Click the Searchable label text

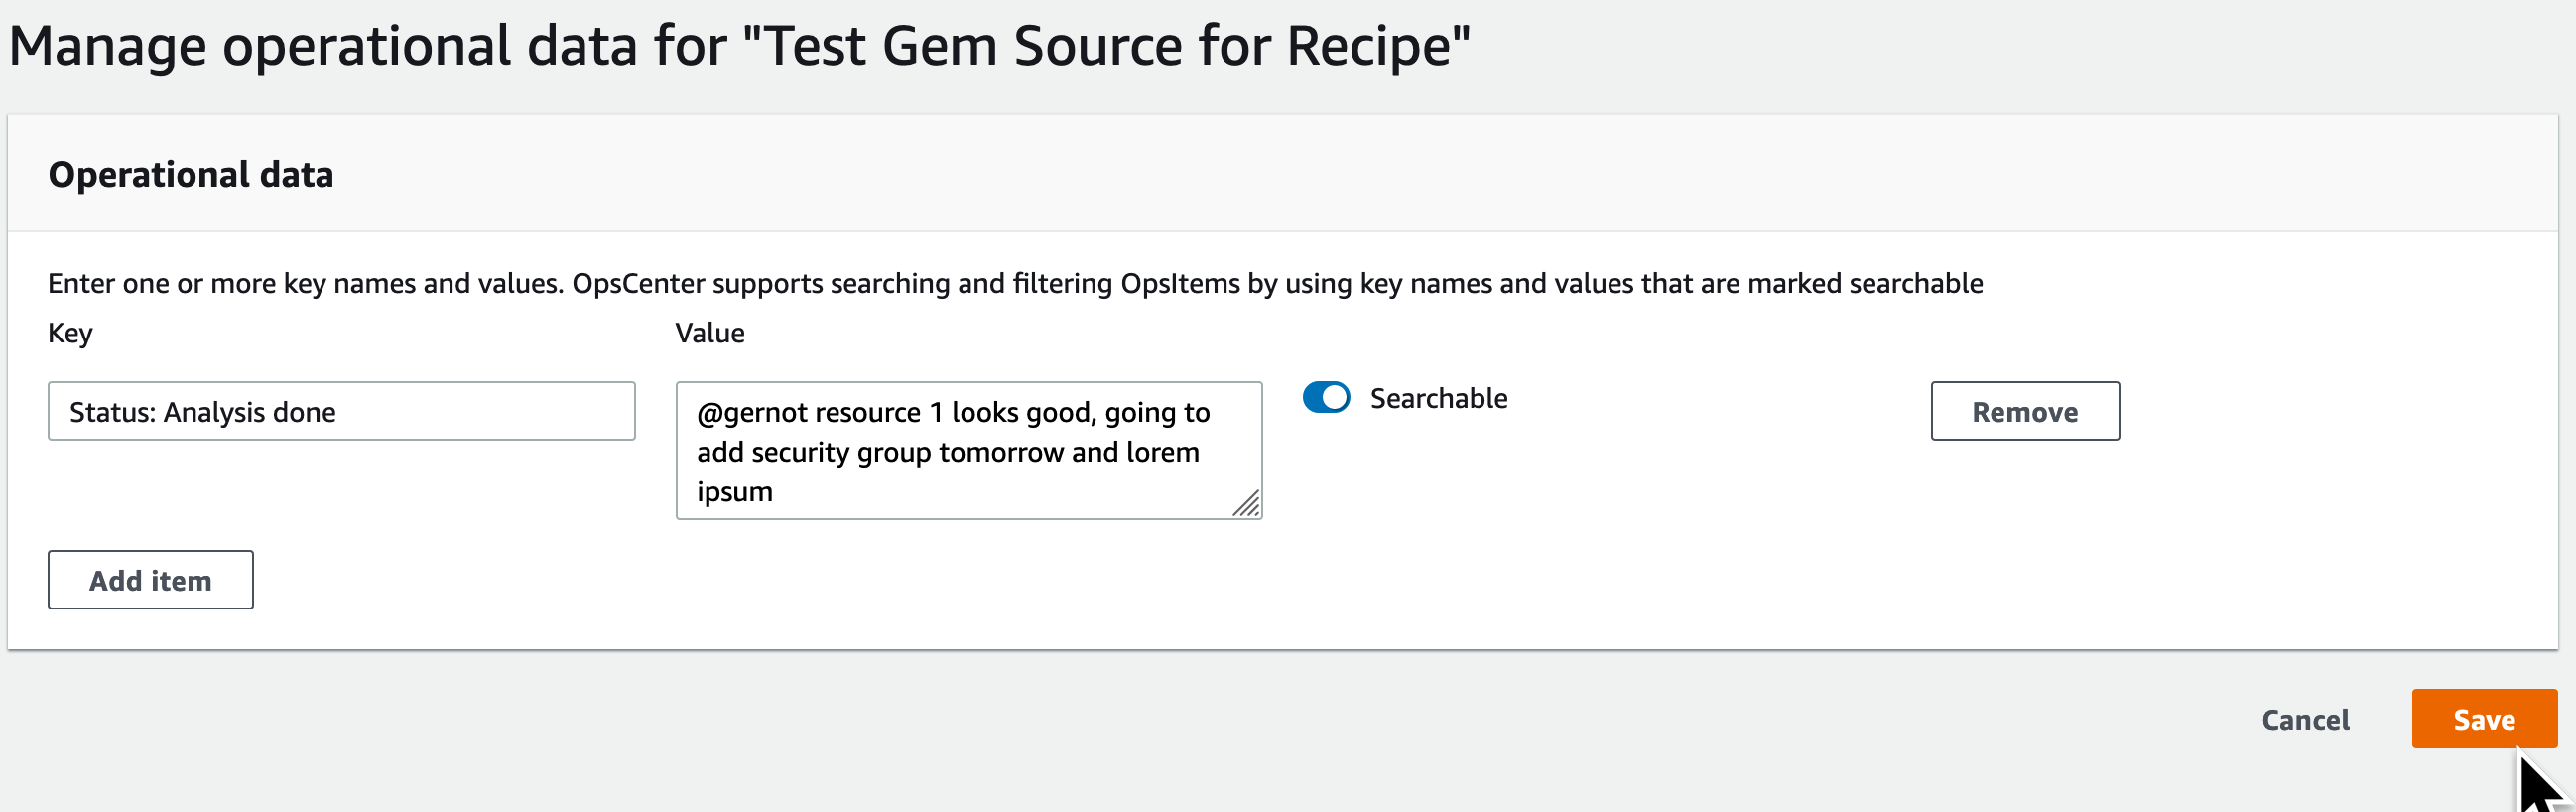tap(1438, 398)
